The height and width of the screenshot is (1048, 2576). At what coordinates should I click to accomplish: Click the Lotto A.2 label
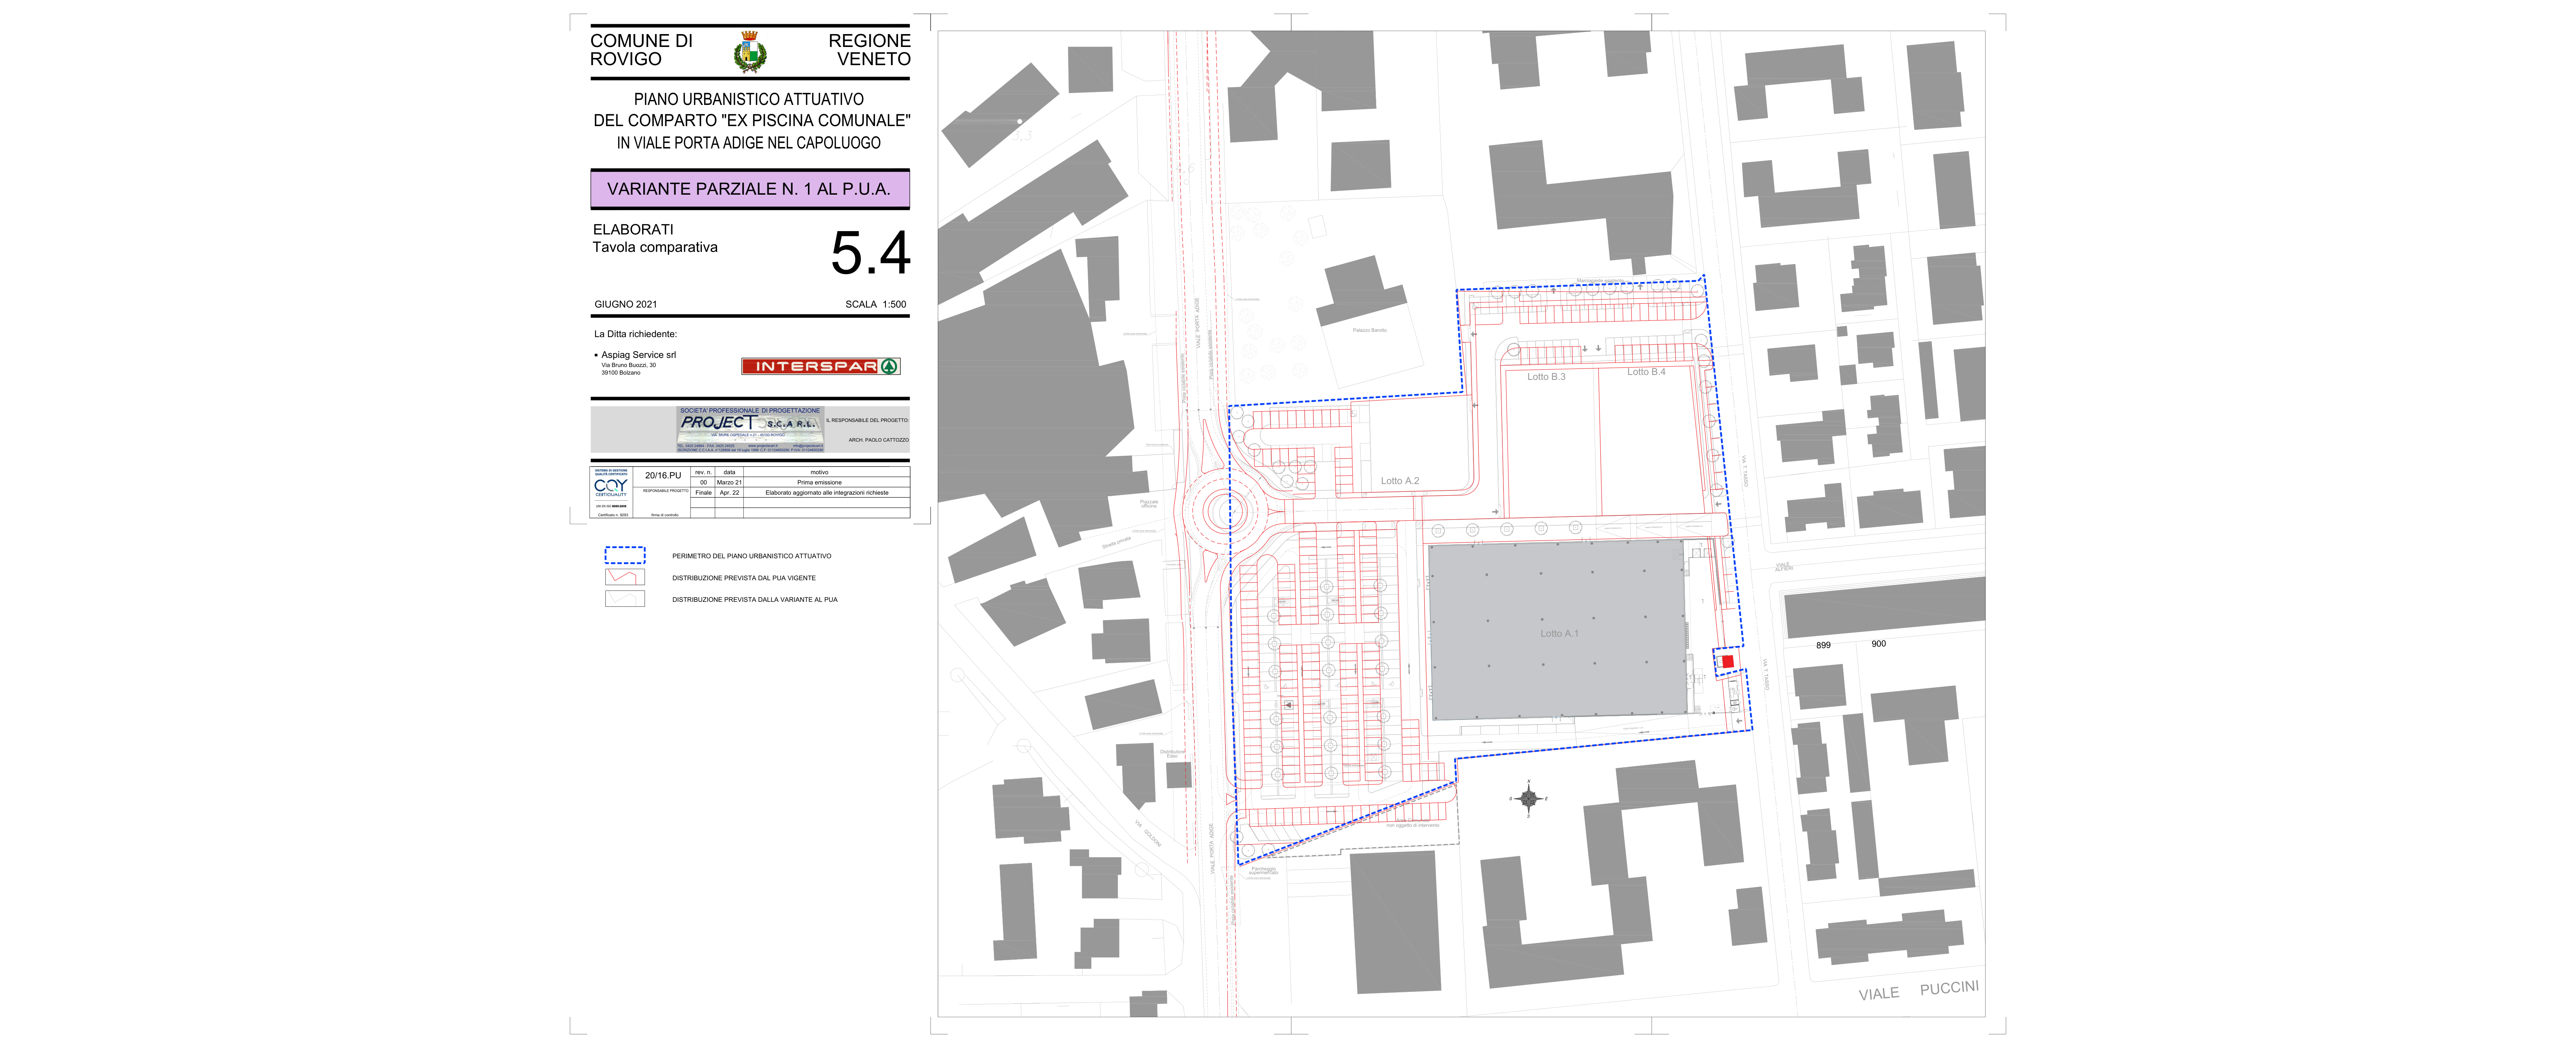pyautogui.click(x=1400, y=481)
